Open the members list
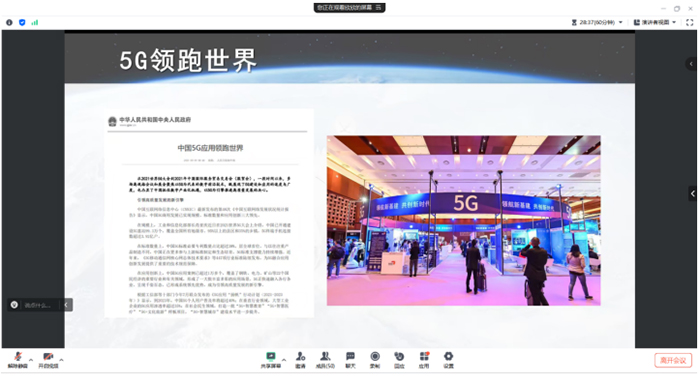The image size is (700, 383). 325,360
